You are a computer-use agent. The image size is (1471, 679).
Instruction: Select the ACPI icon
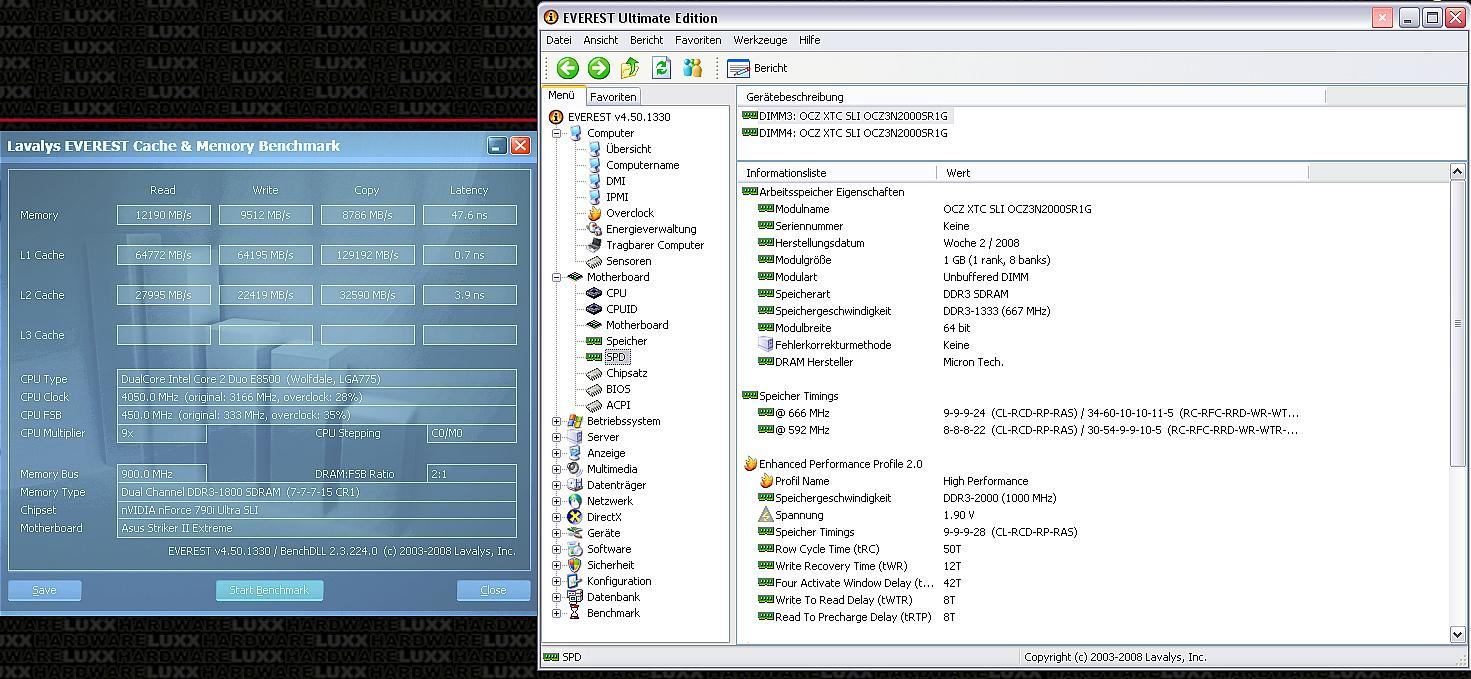tap(594, 405)
